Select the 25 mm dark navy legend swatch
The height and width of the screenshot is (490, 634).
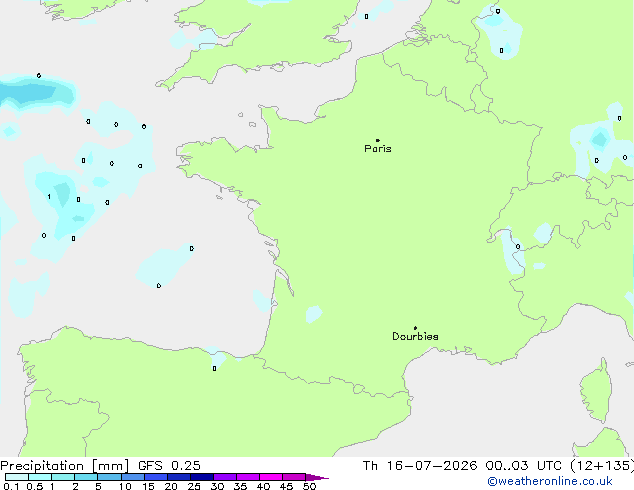[202, 477]
